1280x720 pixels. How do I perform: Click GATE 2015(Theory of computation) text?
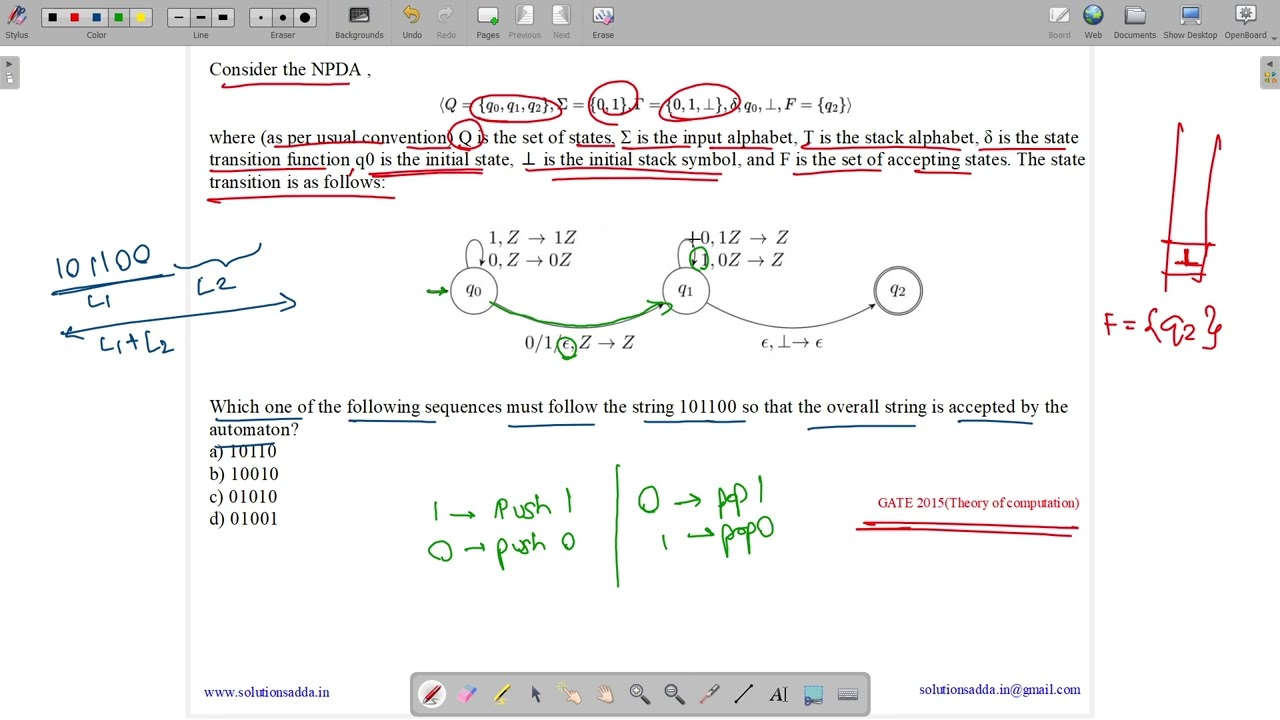click(978, 503)
